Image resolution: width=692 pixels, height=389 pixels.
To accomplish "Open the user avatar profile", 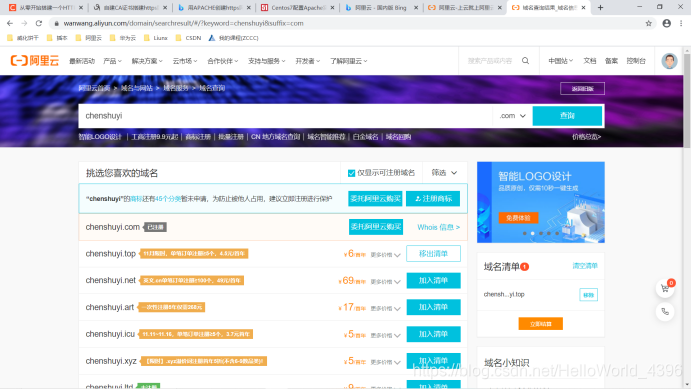I will (x=669, y=61).
